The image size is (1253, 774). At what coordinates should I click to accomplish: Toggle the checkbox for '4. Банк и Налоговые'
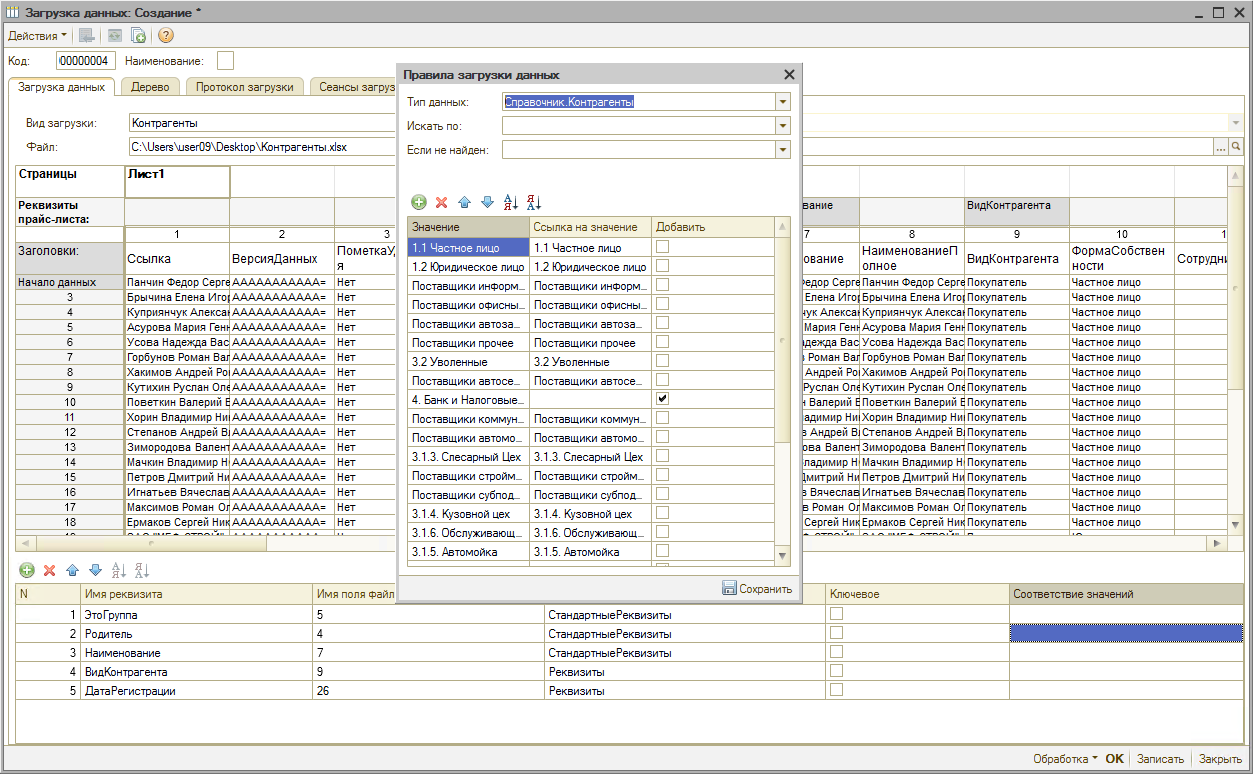tap(662, 398)
